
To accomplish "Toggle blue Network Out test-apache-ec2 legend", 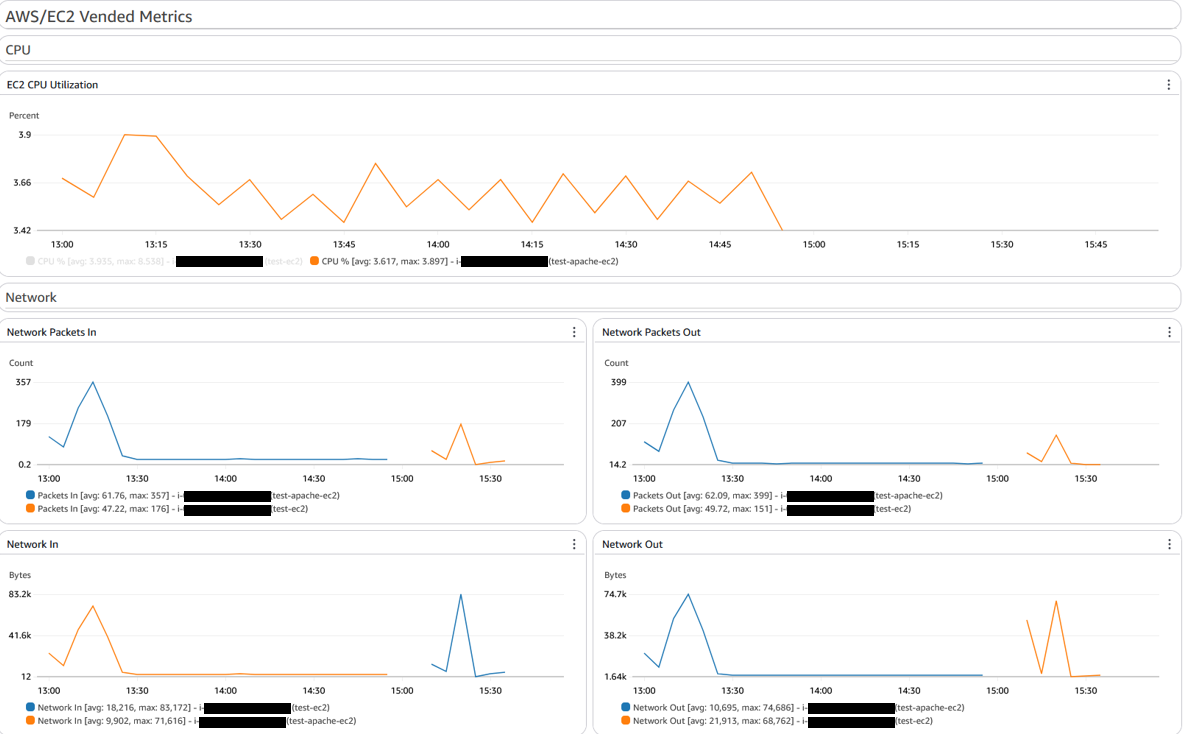I will pos(625,708).
